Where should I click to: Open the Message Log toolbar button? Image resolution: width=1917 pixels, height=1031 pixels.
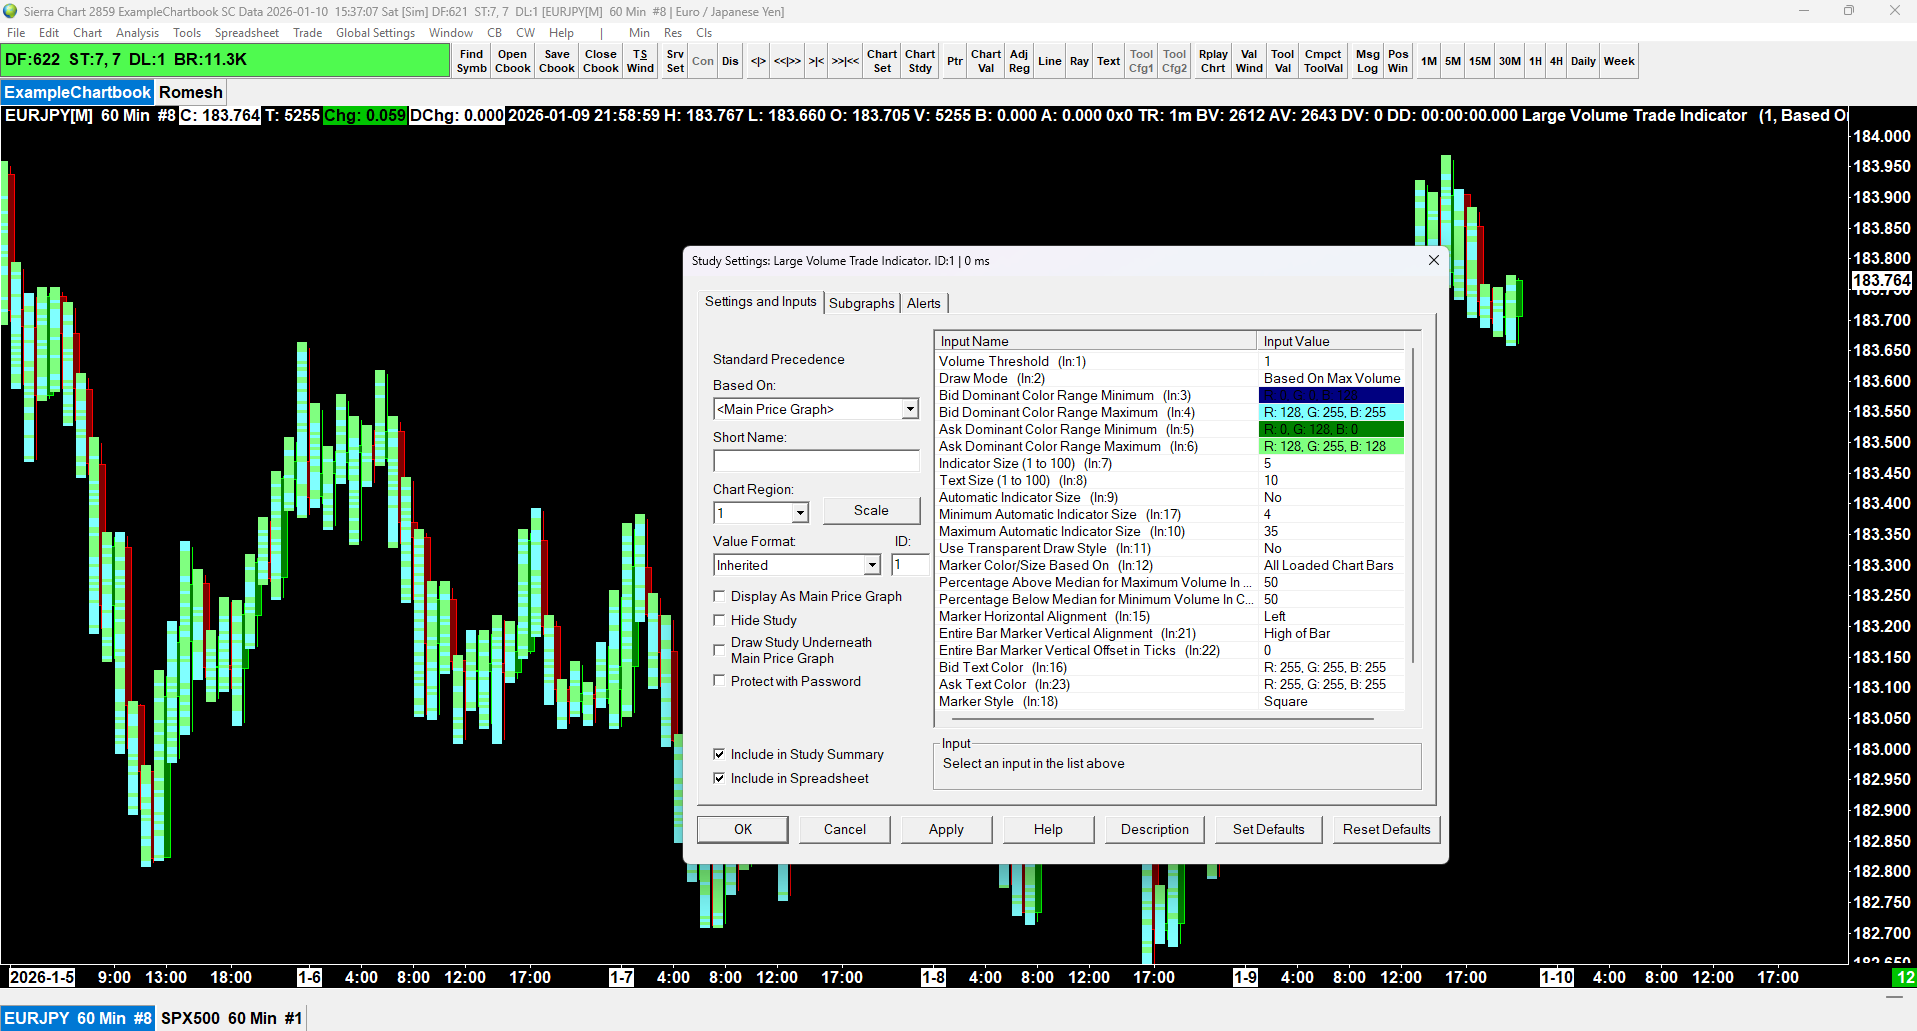[1367, 61]
